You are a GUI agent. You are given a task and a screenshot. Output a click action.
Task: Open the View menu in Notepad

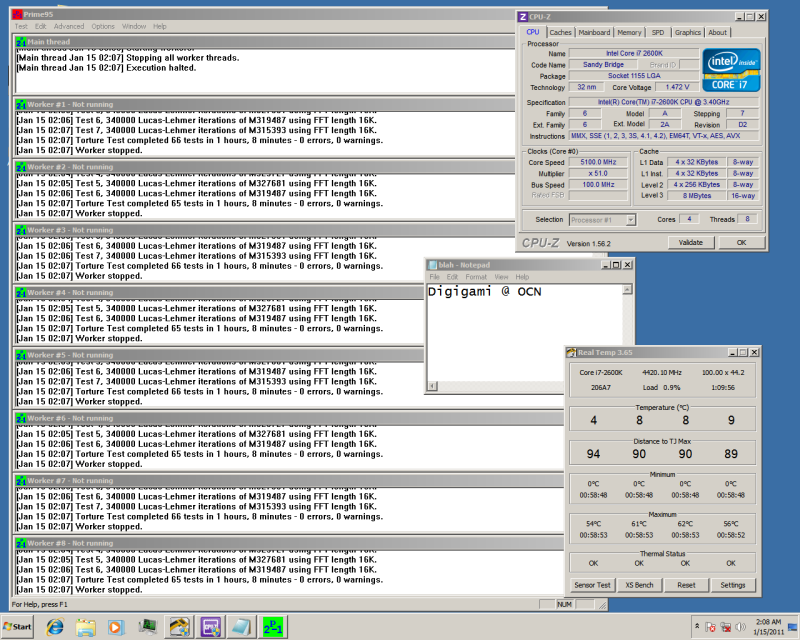(x=502, y=277)
